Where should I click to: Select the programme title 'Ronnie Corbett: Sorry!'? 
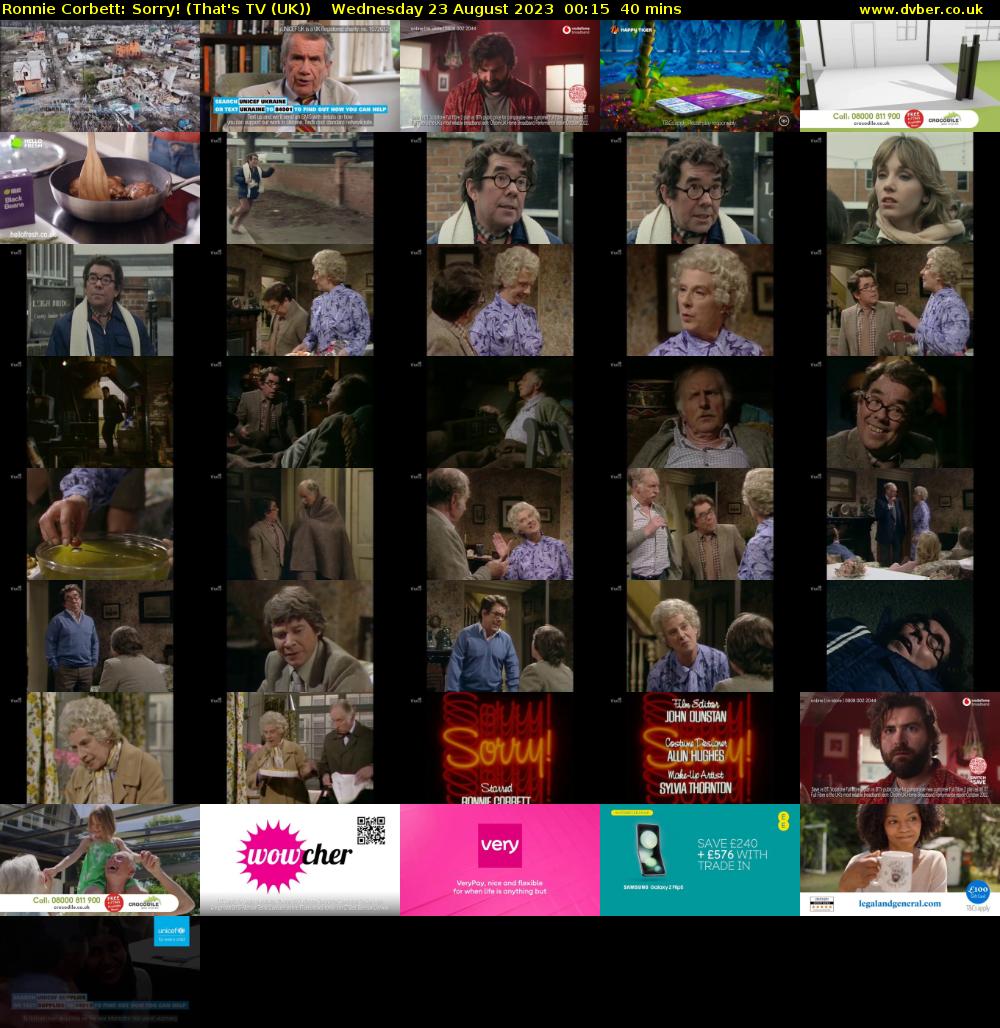tap(91, 9)
